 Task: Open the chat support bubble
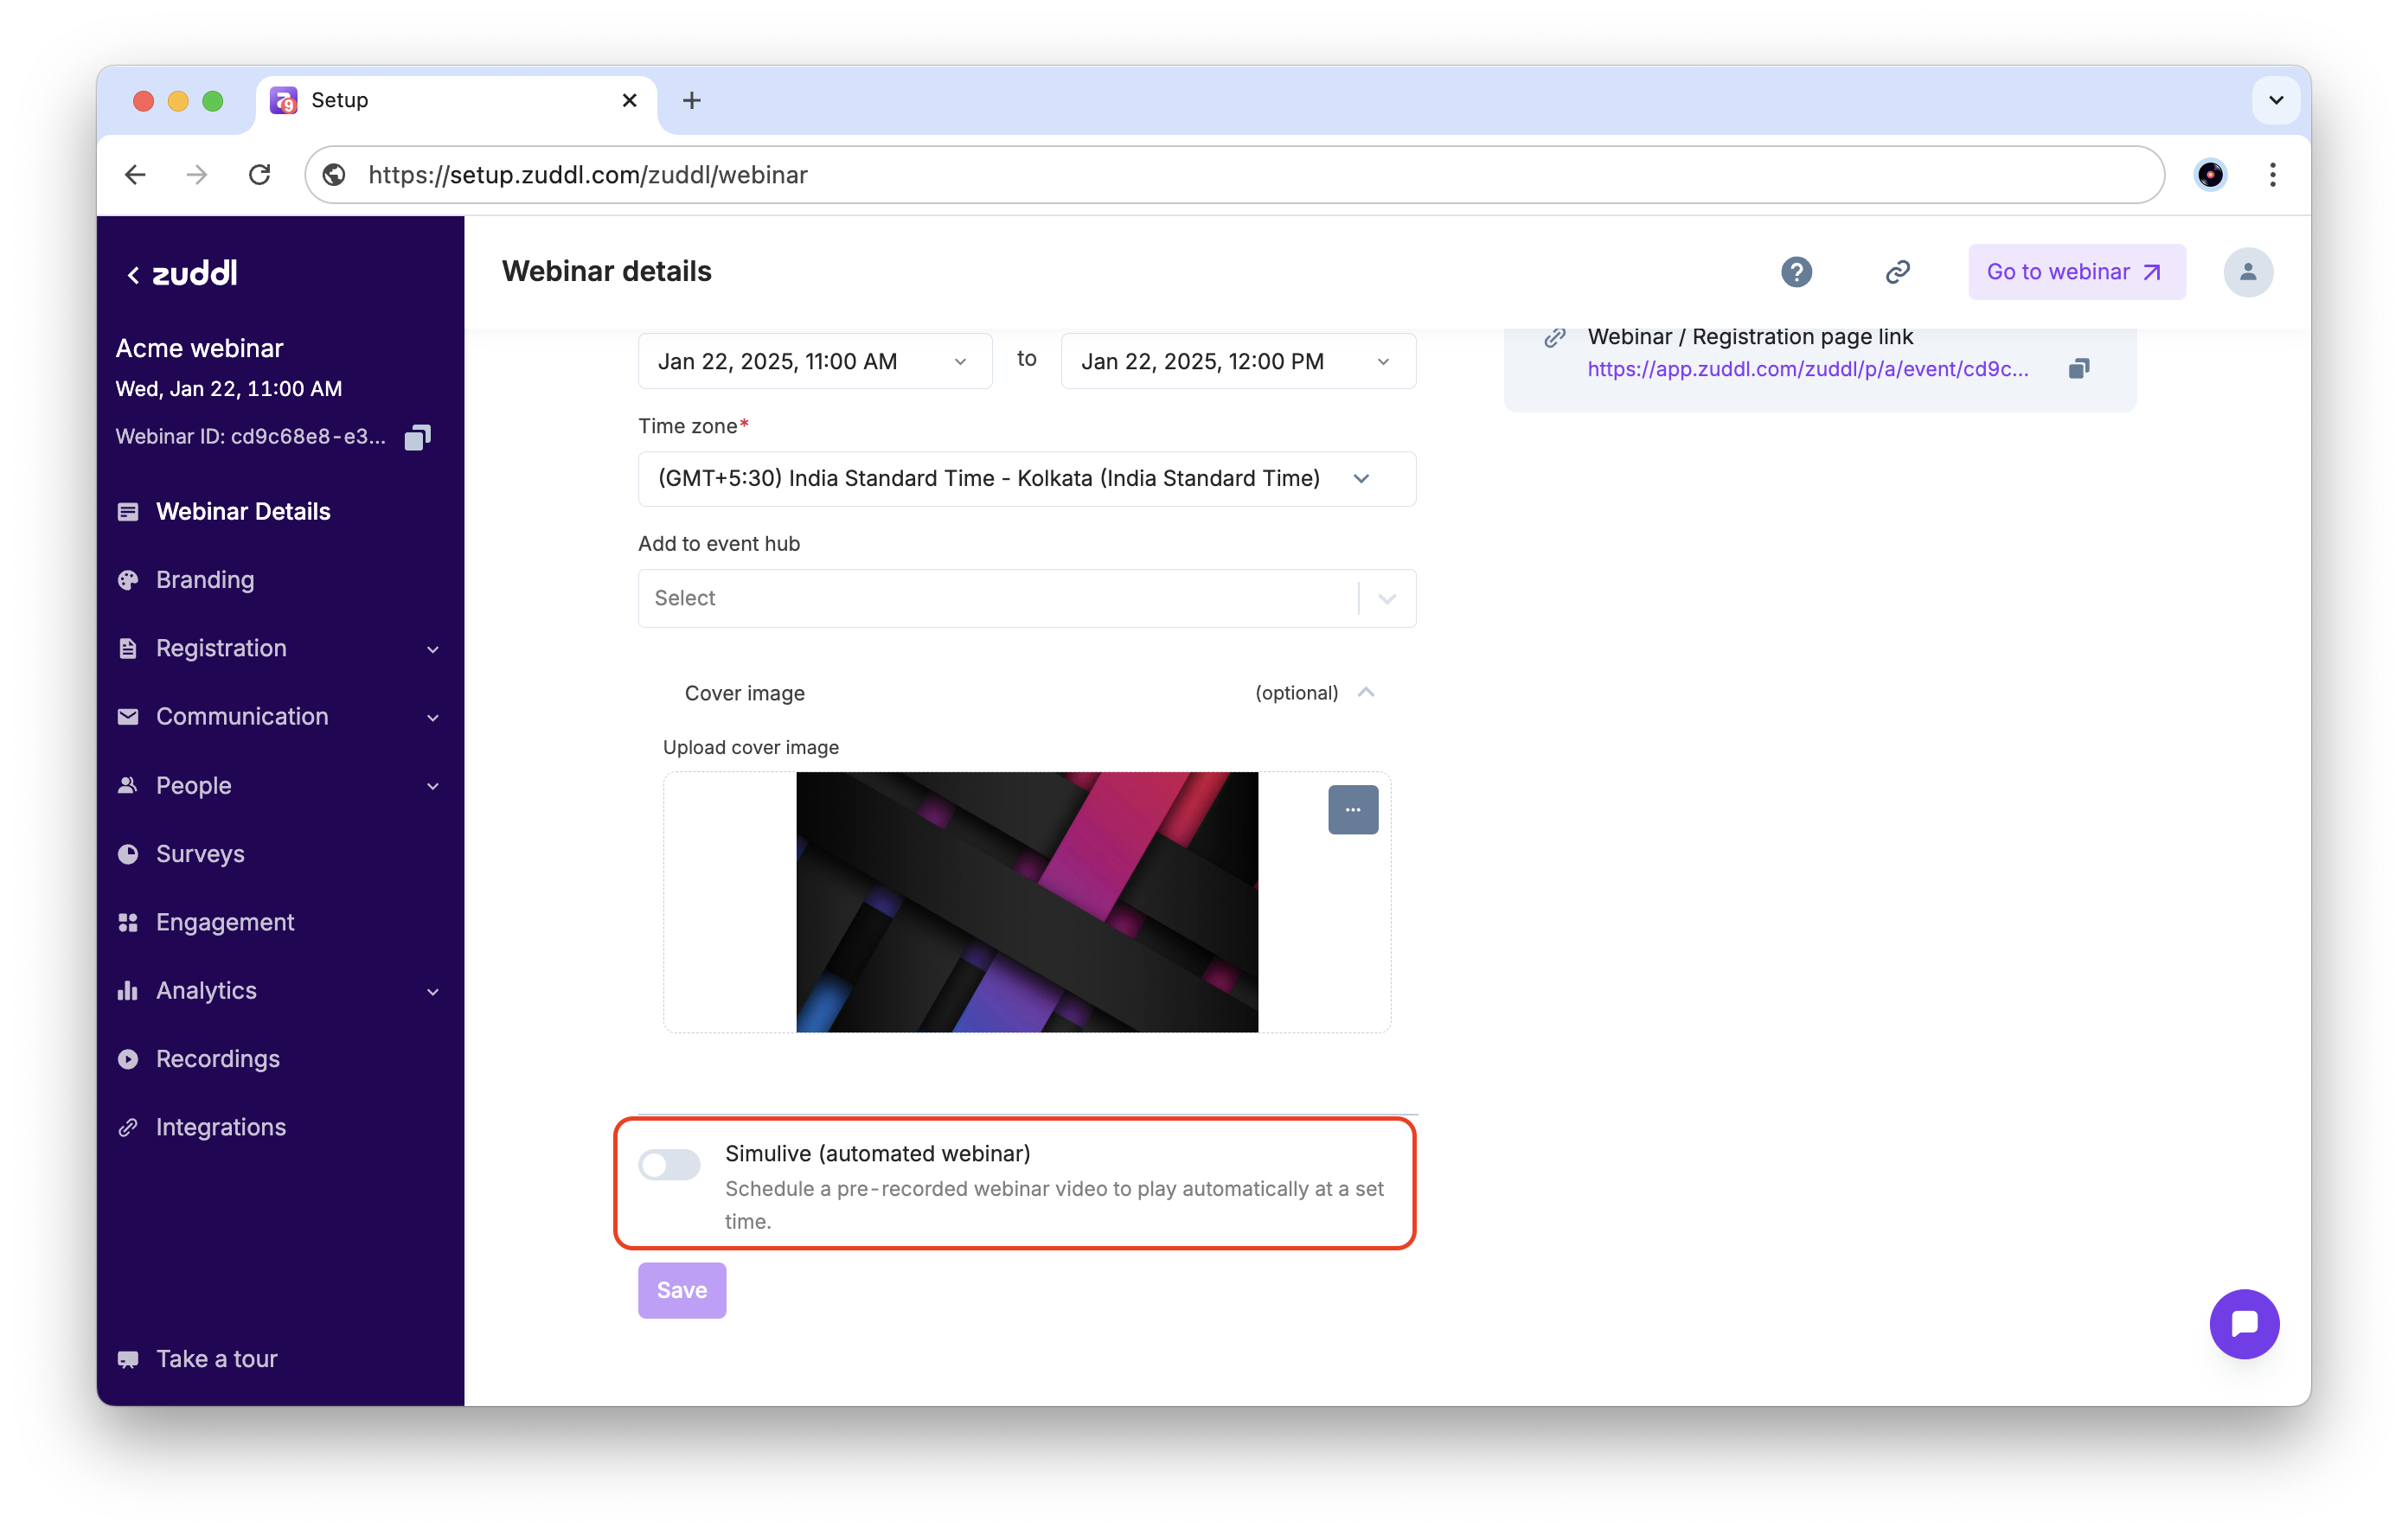[x=2243, y=1323]
